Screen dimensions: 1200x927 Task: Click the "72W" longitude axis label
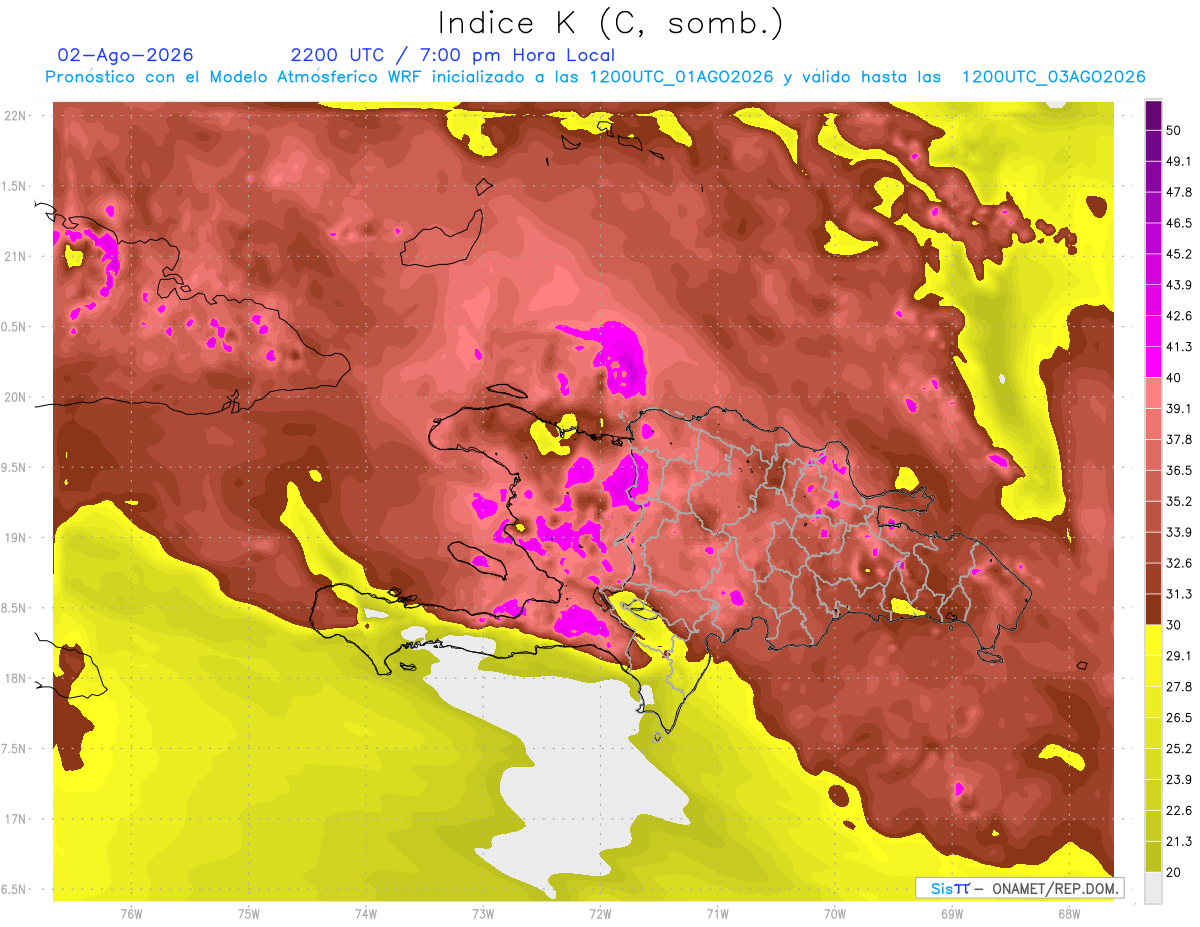pyautogui.click(x=600, y=914)
